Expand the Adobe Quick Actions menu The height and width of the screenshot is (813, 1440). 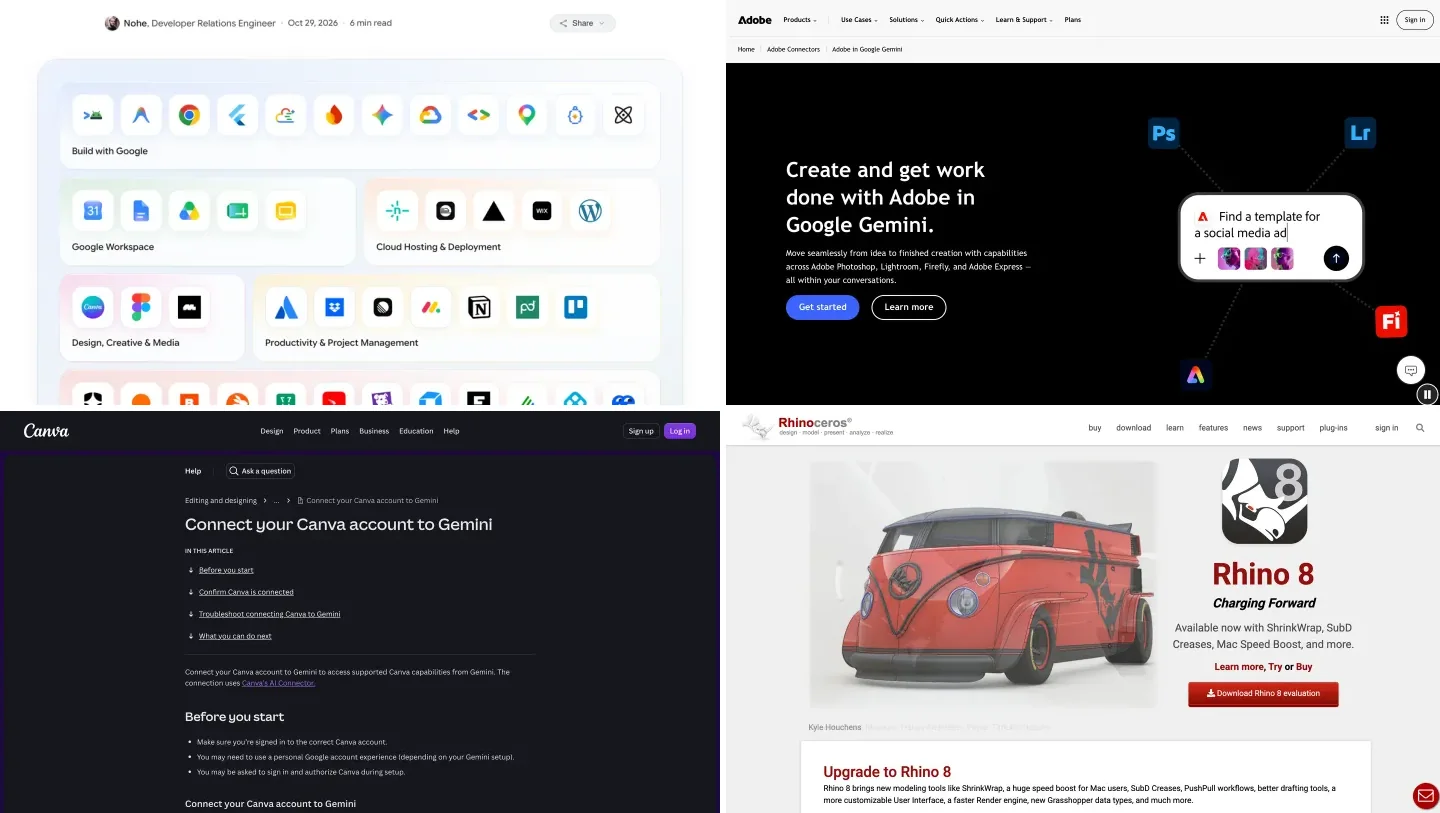[960, 20]
